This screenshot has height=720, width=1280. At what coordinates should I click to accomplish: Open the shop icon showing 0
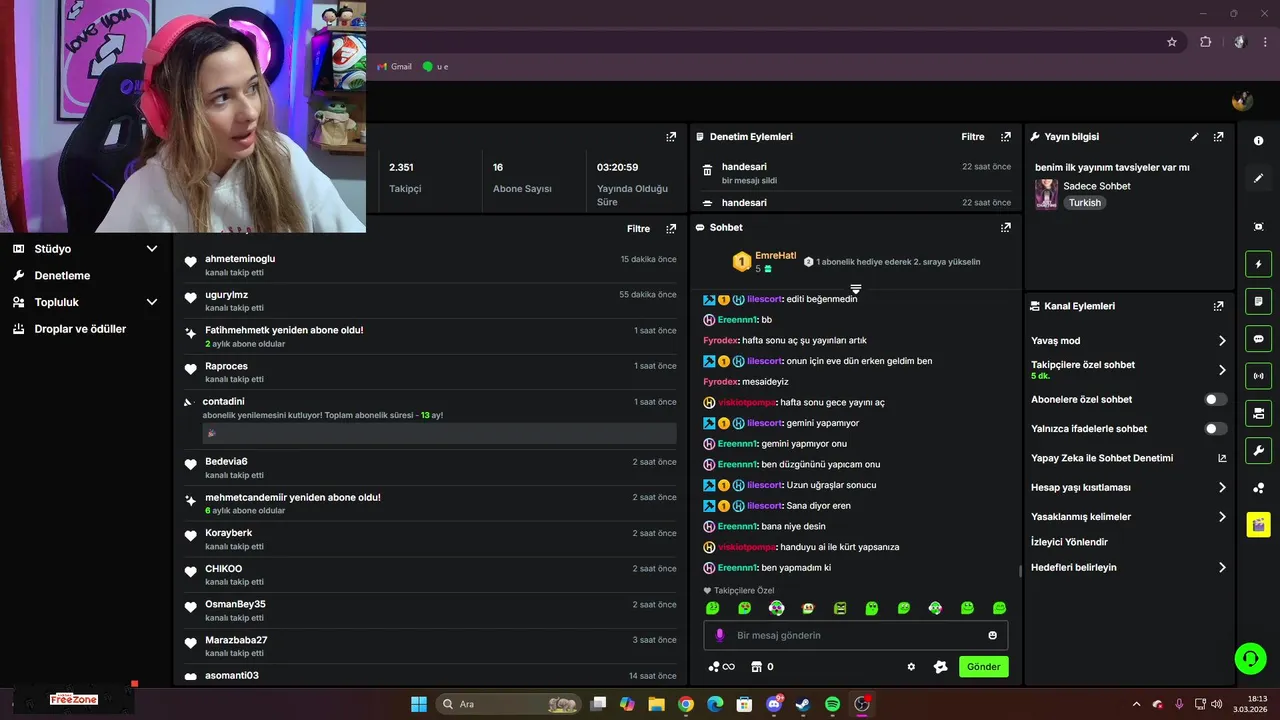pyautogui.click(x=762, y=667)
